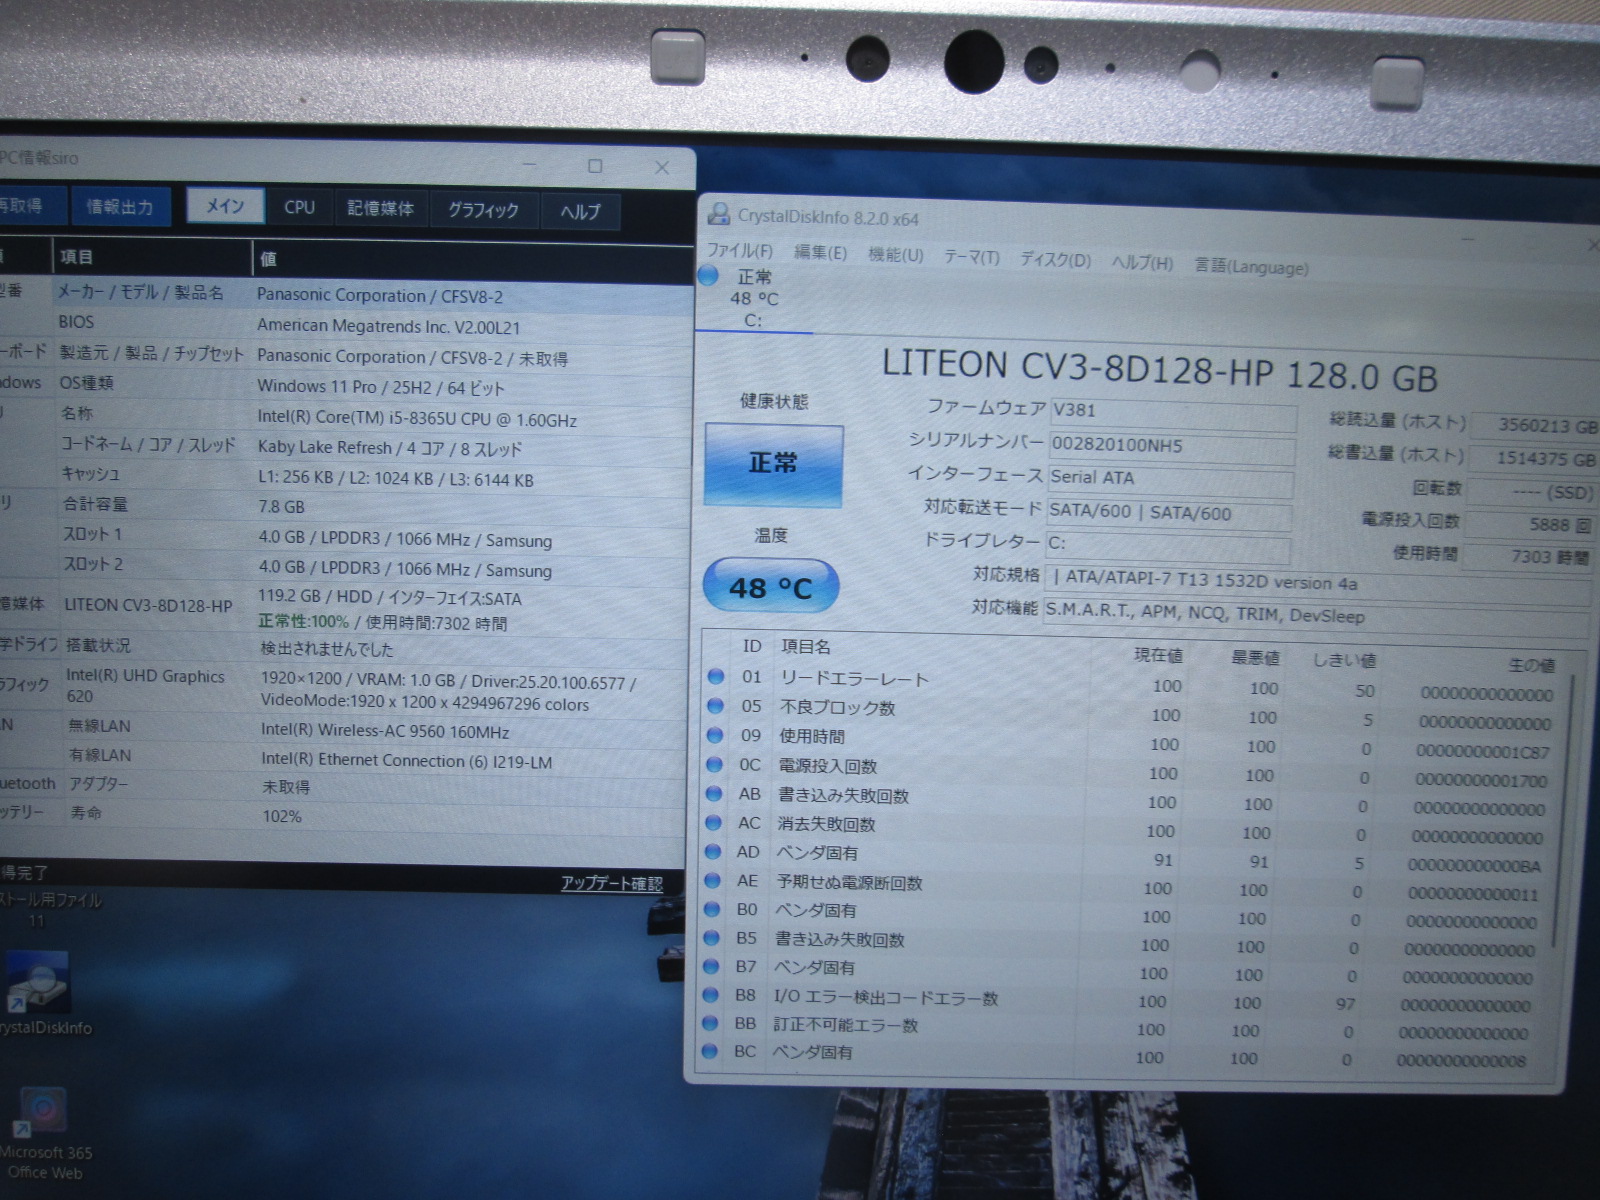Click the ファームウェア field showing V381

(x=1172, y=413)
